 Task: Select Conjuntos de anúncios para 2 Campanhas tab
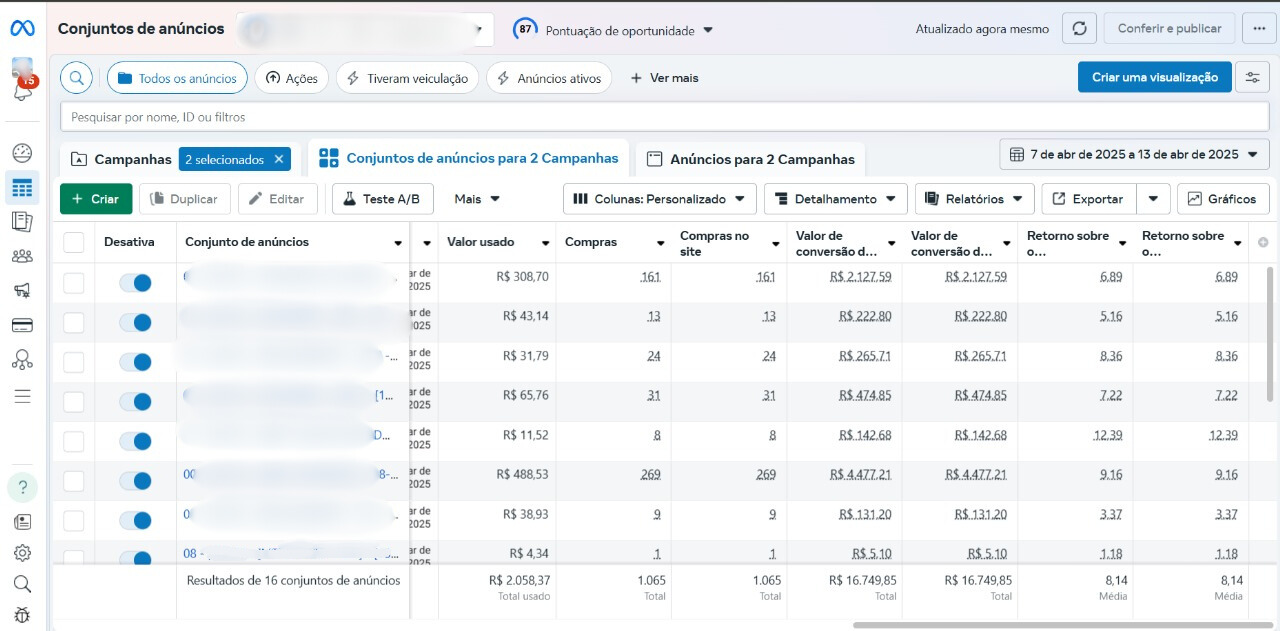click(x=469, y=158)
